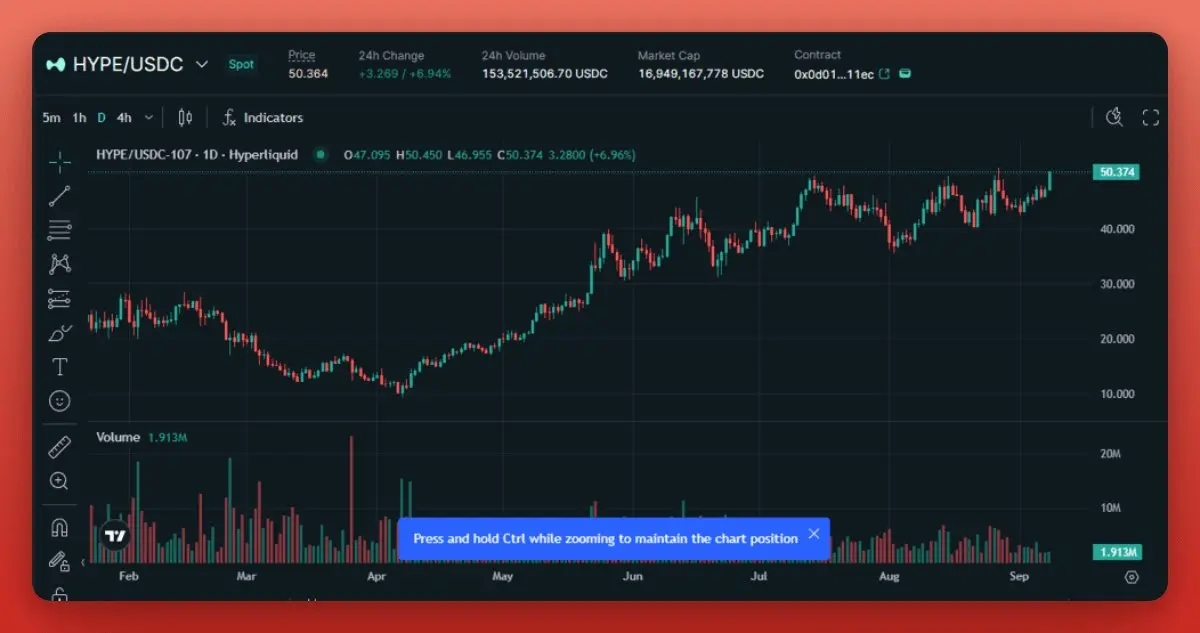Select the trend line drawing tool

click(x=60, y=196)
